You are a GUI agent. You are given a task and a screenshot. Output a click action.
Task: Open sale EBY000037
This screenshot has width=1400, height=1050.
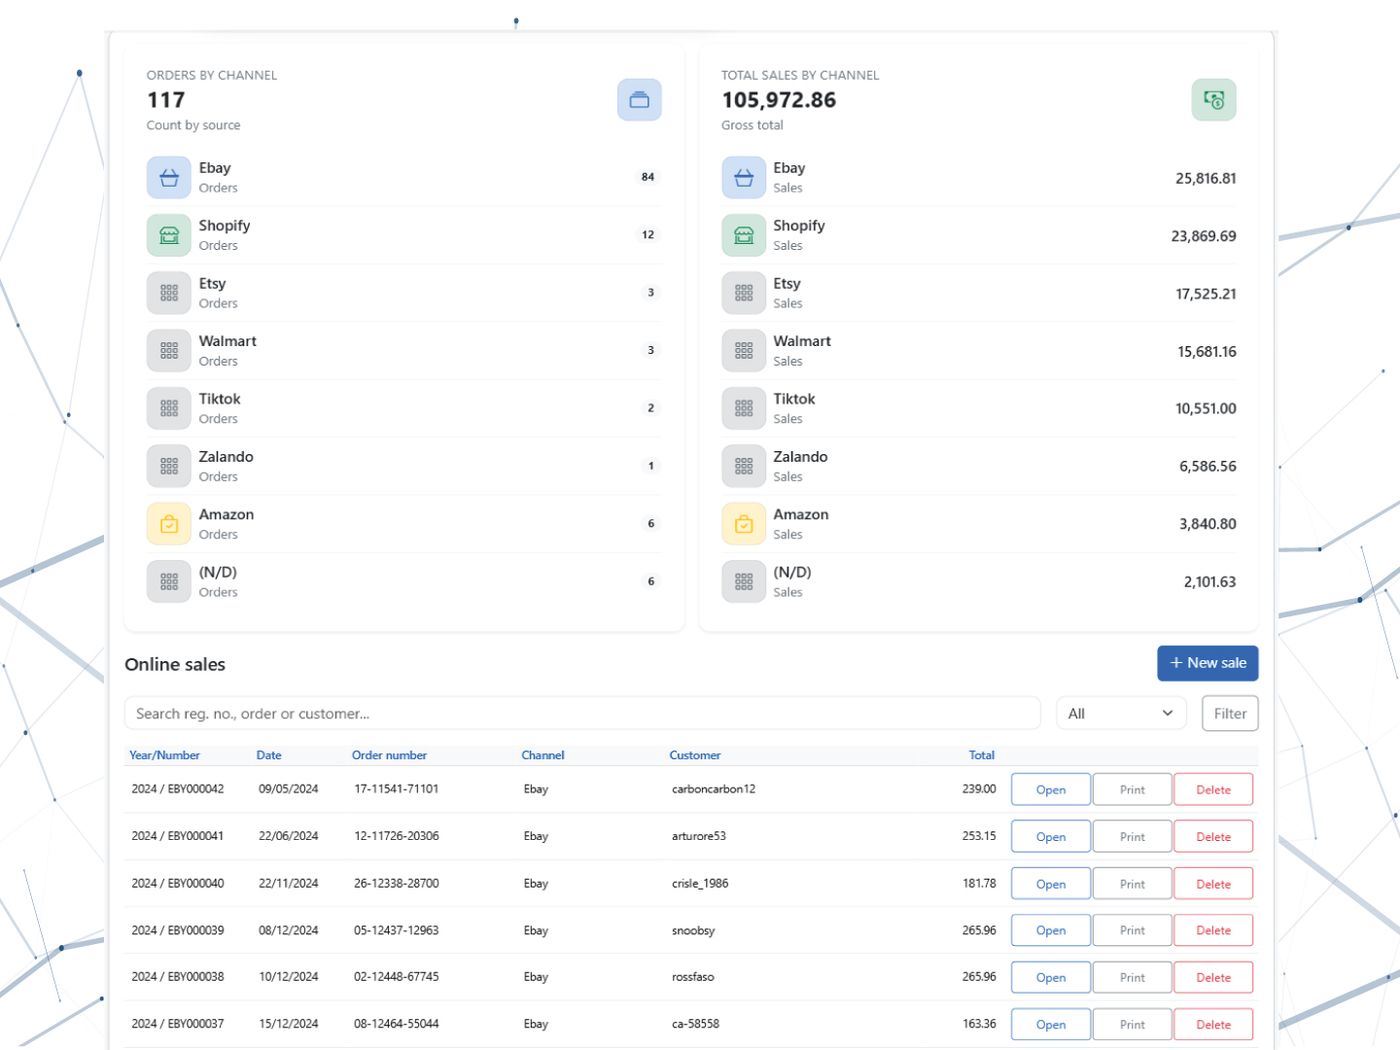coord(1051,1025)
